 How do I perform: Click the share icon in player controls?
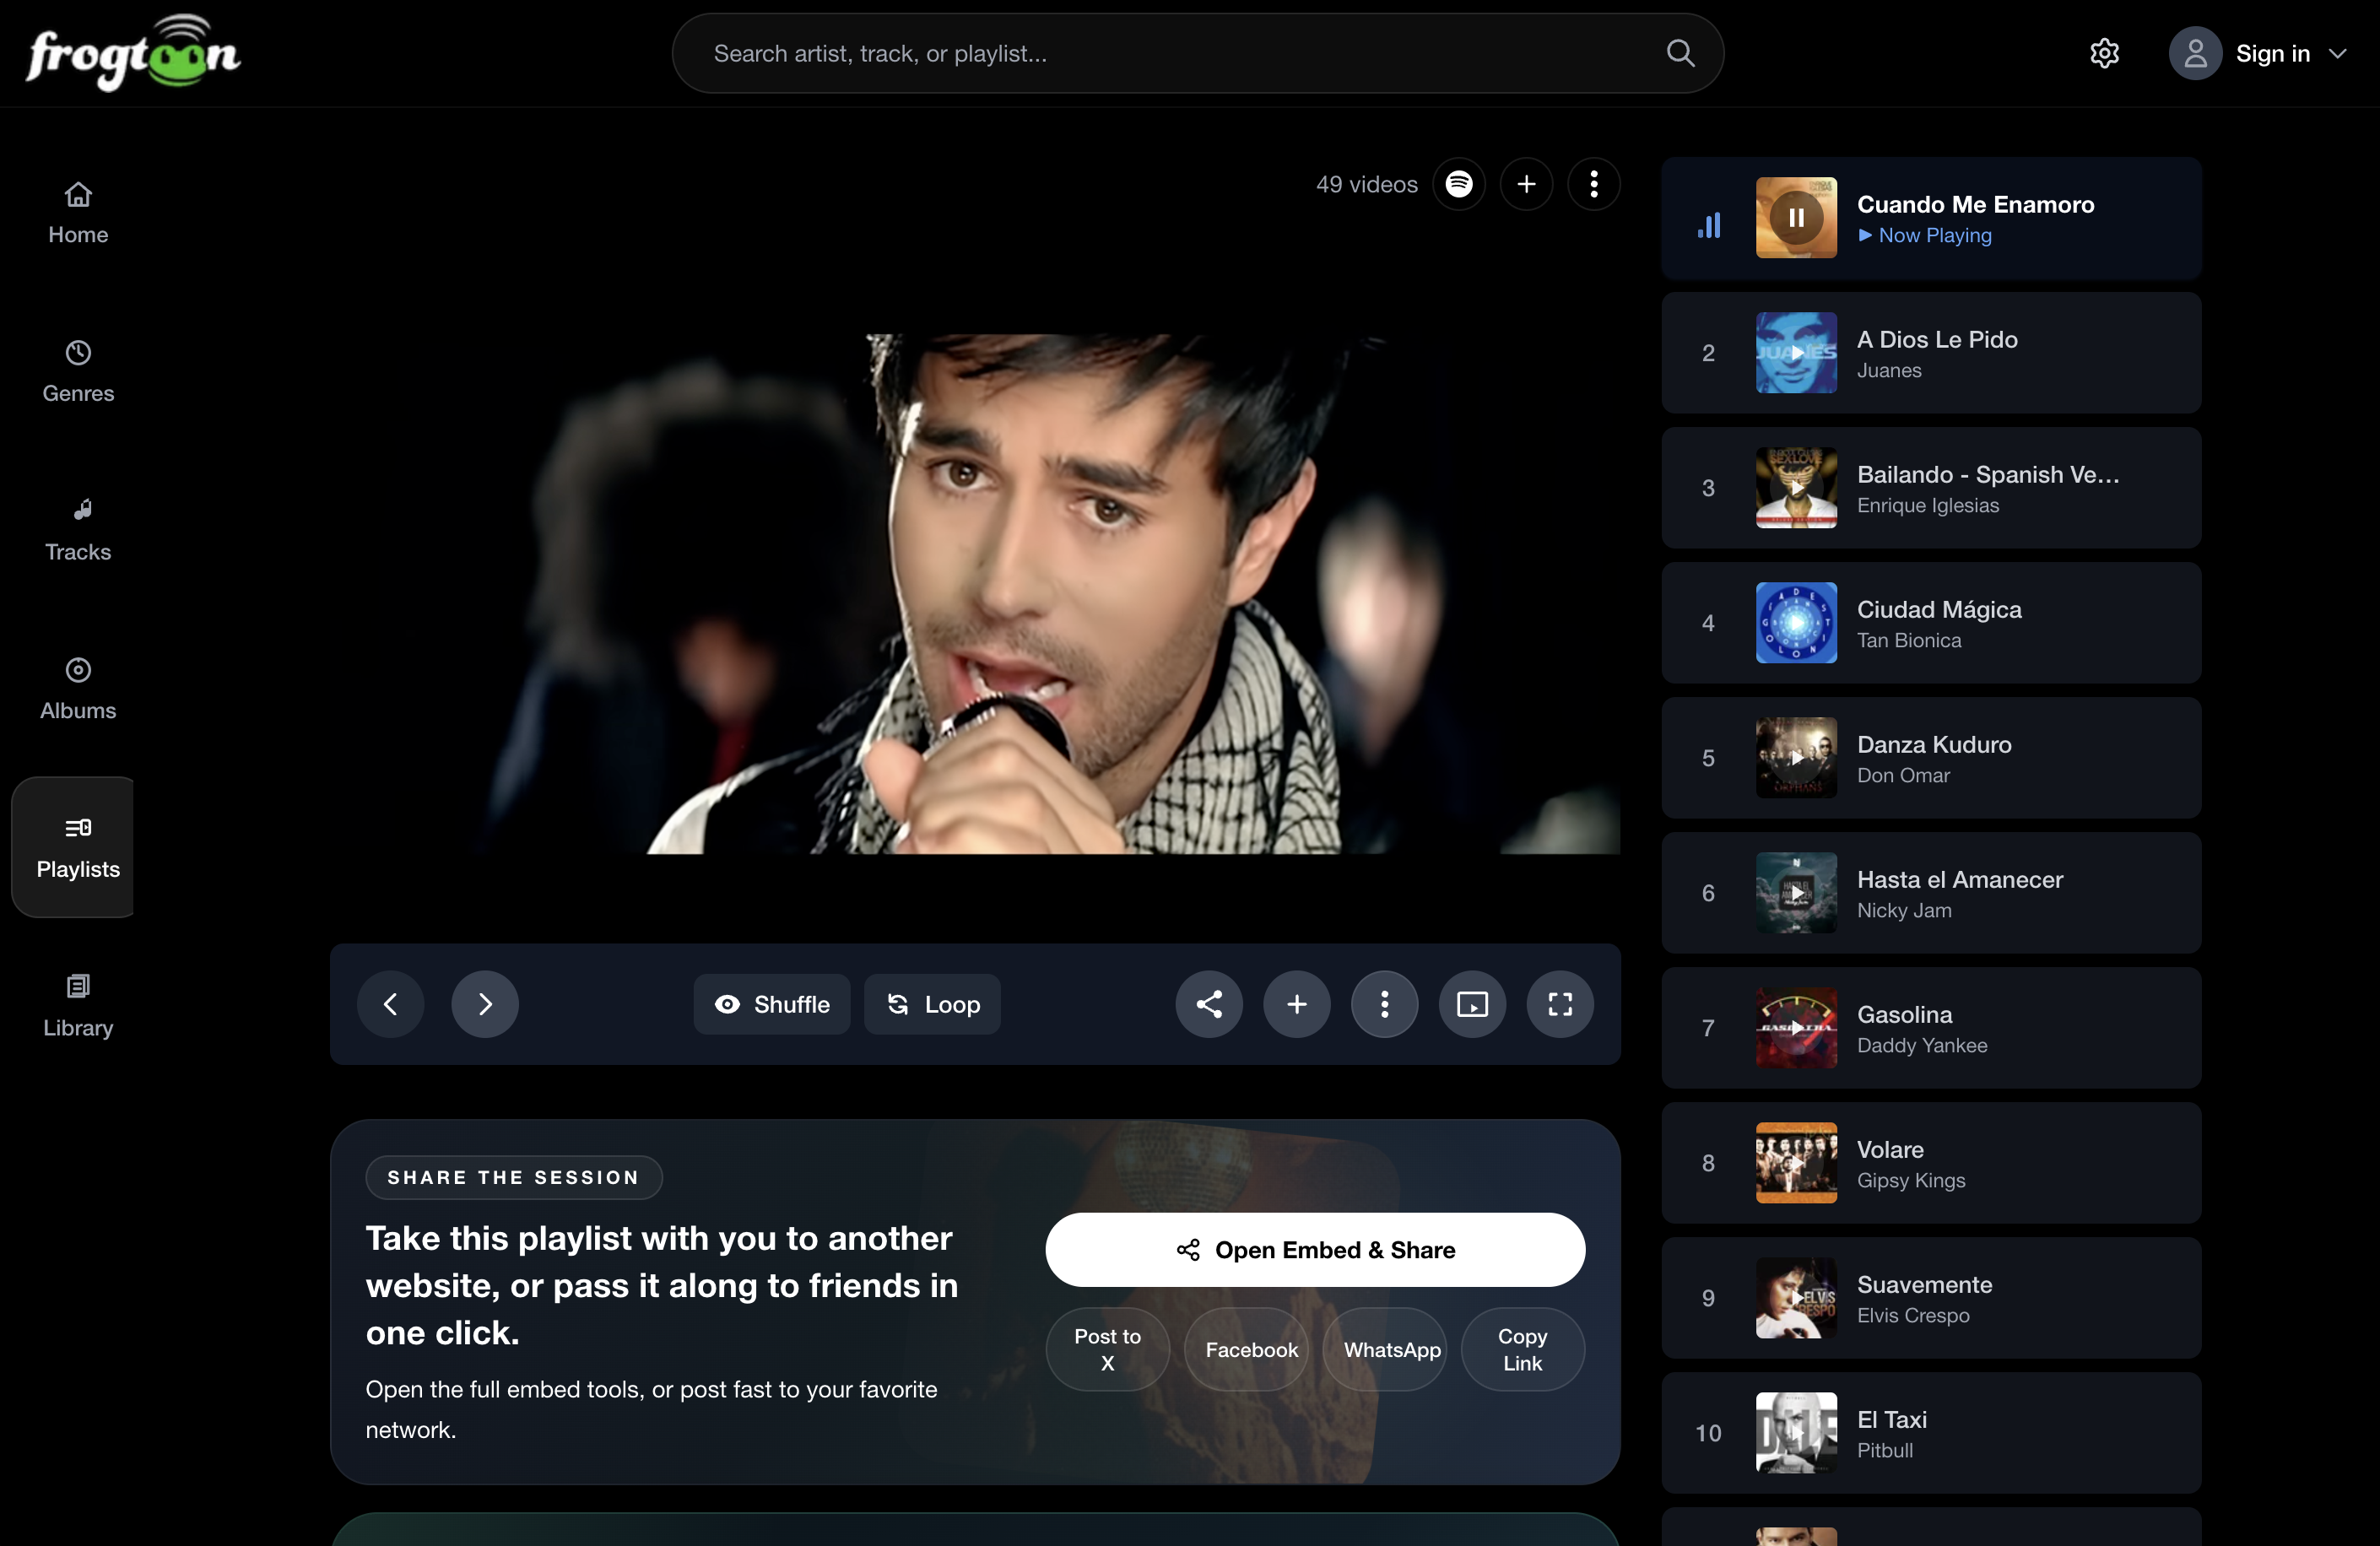[x=1209, y=1004]
